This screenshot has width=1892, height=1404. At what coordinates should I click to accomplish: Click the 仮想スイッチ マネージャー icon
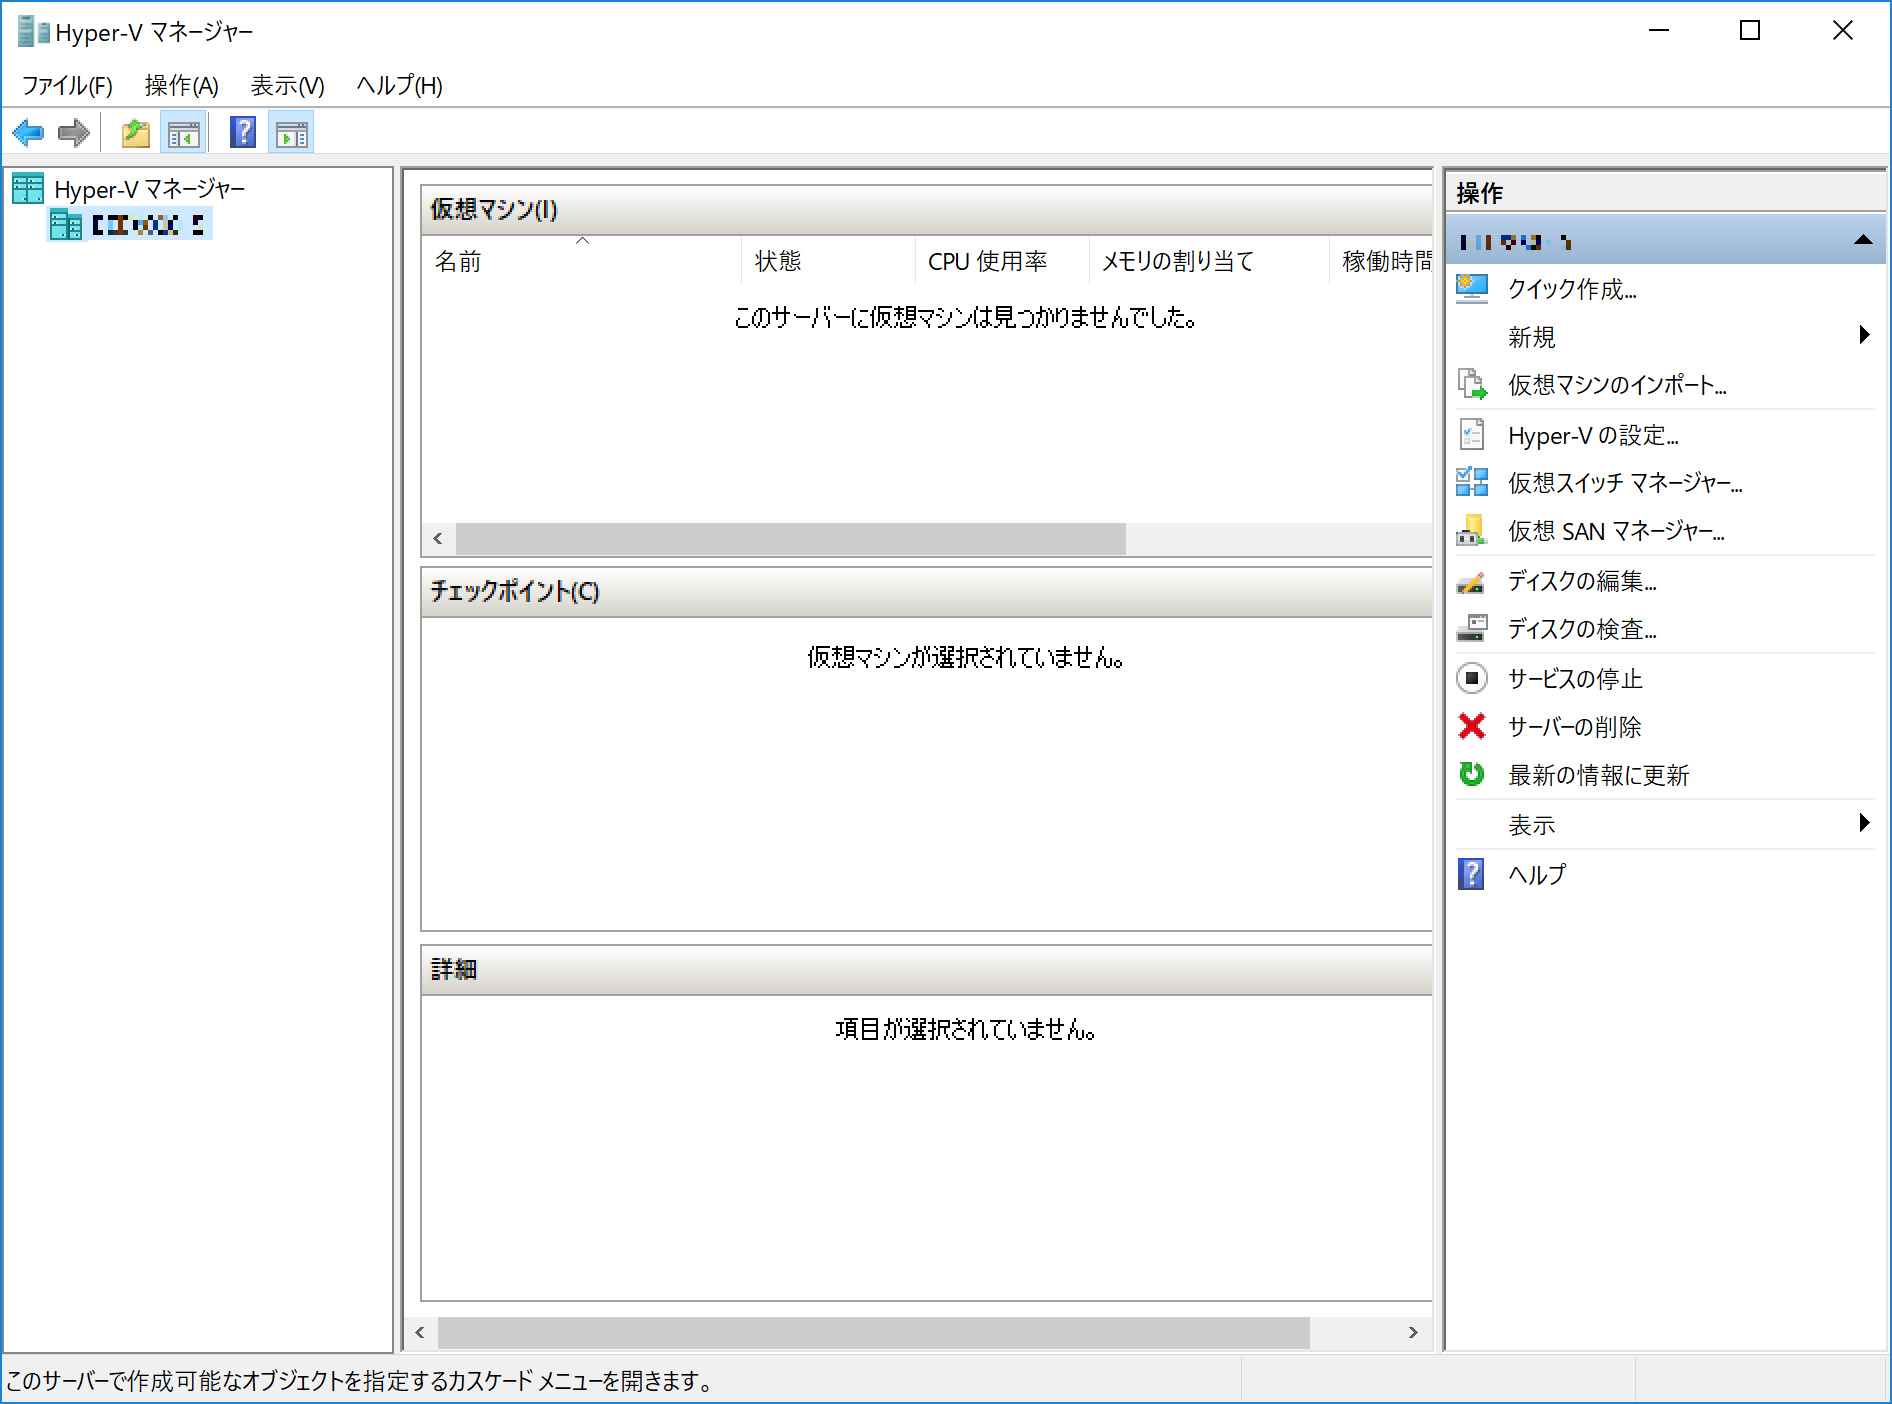pos(1472,482)
